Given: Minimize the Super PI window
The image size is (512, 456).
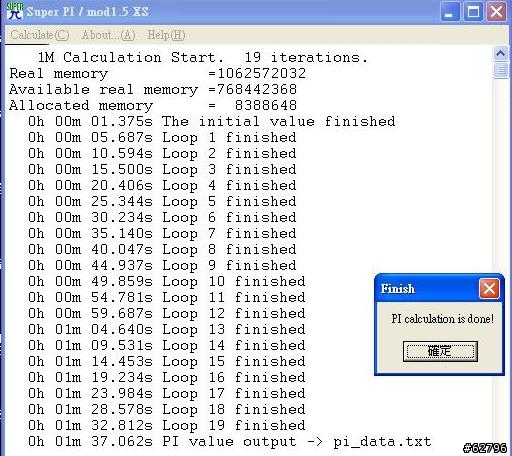Looking at the screenshot, I should point(450,12).
